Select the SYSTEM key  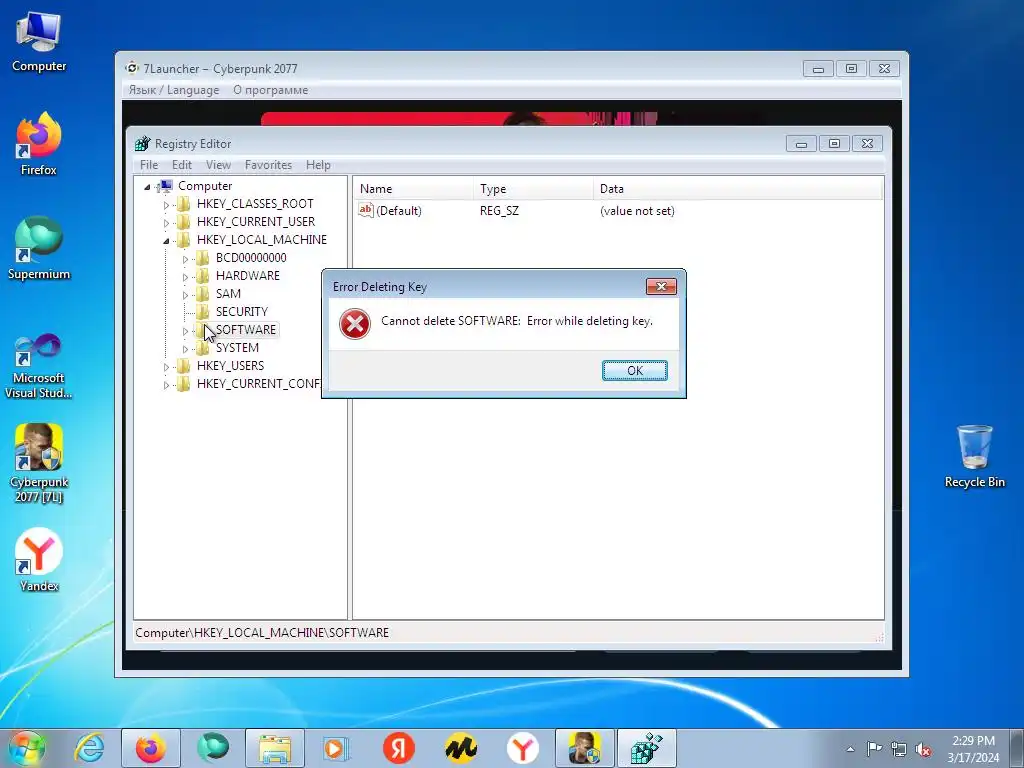point(237,347)
